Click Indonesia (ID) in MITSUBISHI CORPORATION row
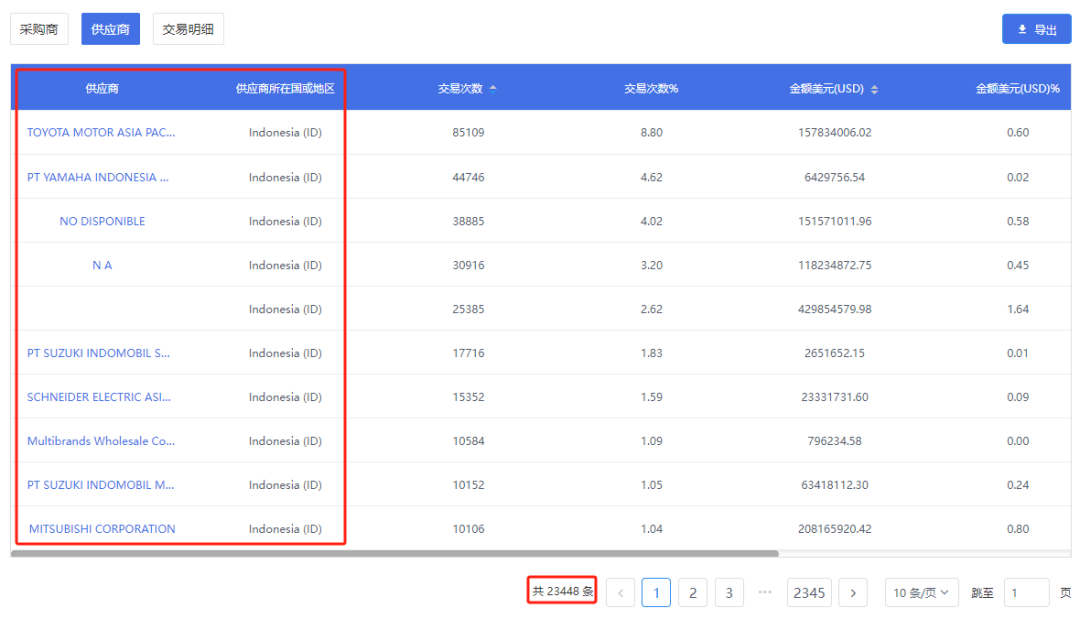 [x=285, y=529]
